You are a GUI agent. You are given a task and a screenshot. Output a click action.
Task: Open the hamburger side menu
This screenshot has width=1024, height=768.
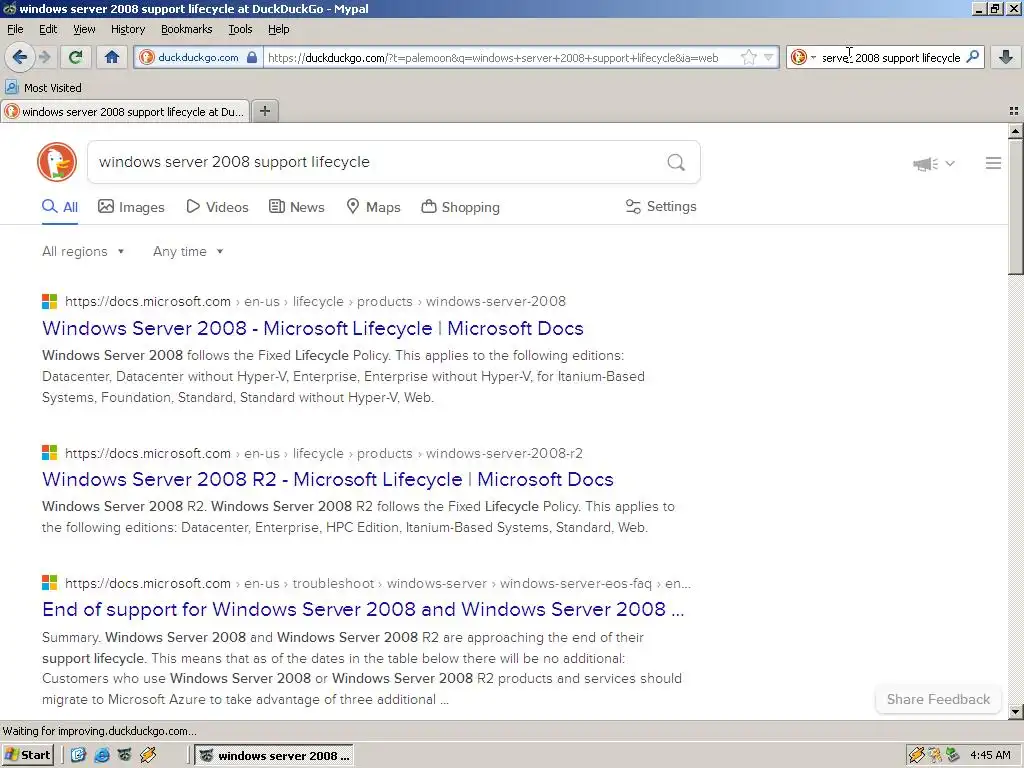click(x=993, y=163)
